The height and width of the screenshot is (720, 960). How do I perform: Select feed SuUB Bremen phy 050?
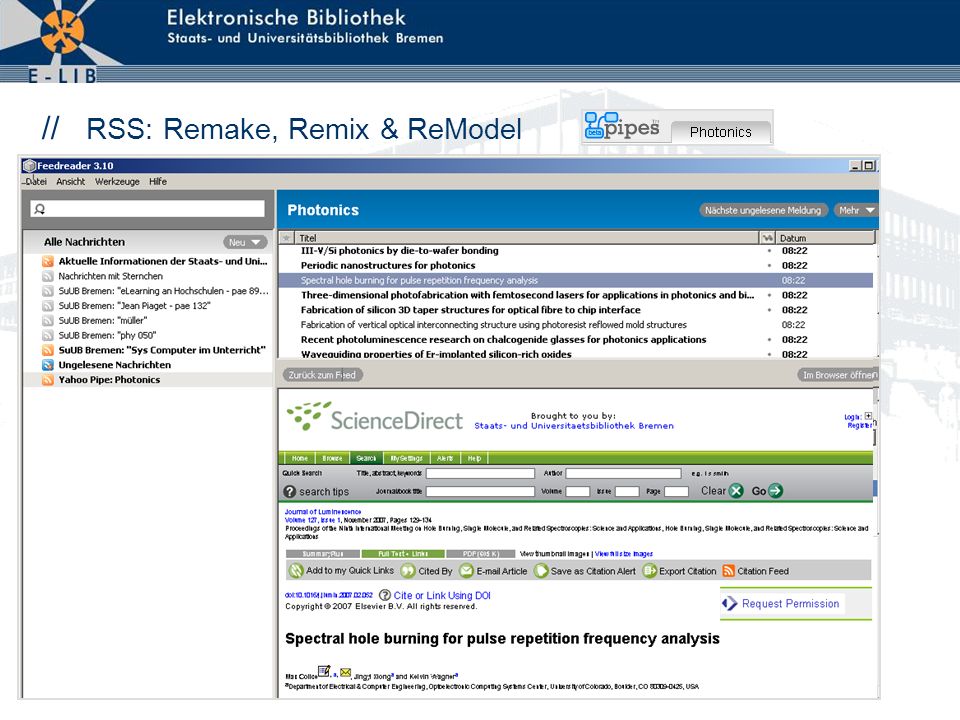click(x=107, y=335)
